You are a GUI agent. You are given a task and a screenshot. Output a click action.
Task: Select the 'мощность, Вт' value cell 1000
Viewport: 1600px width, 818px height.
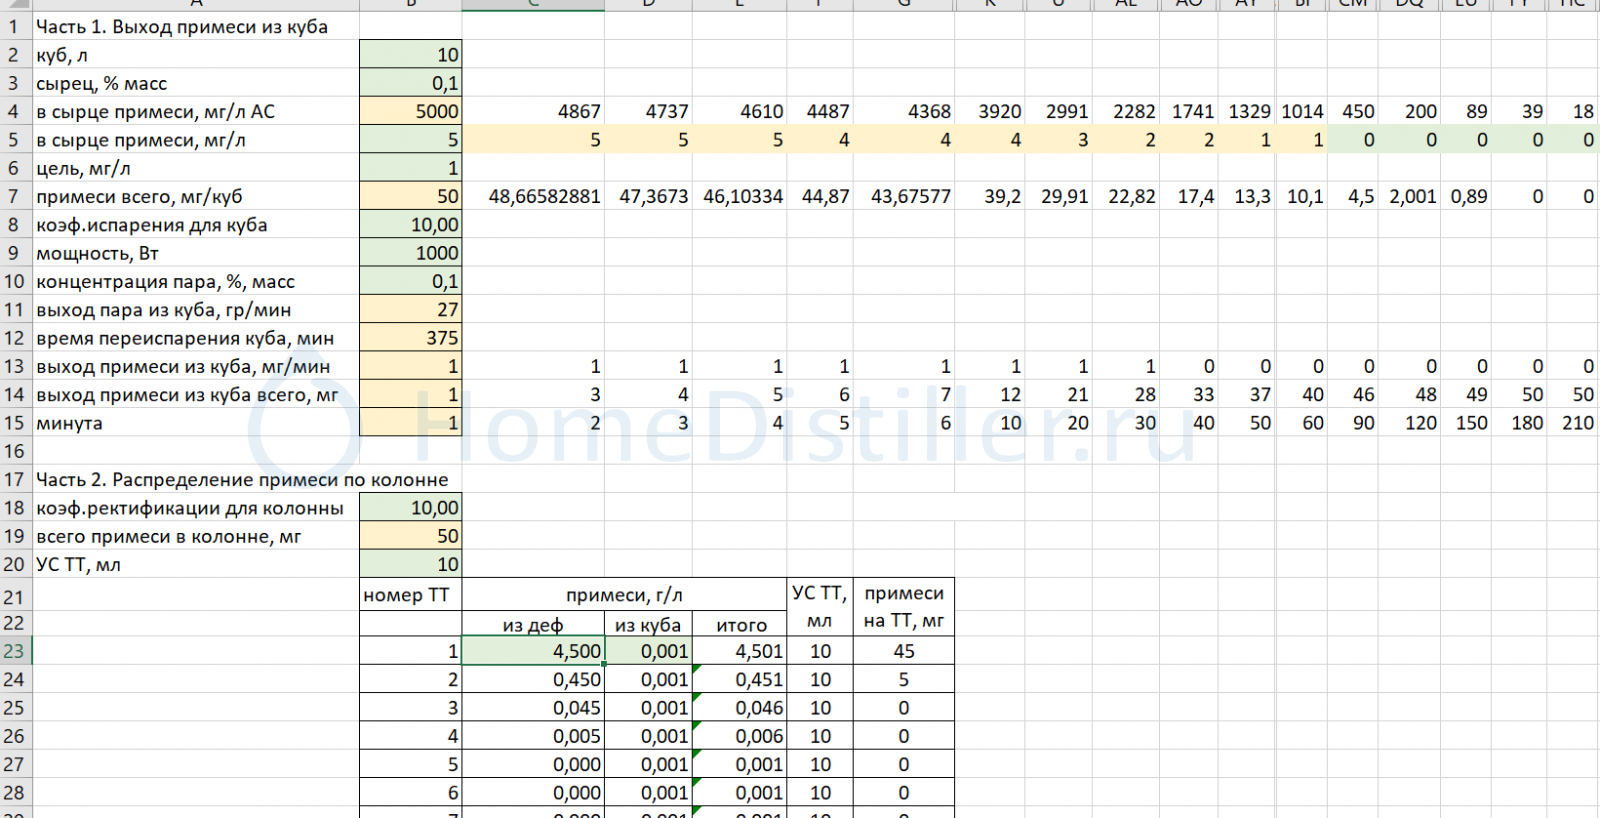[410, 254]
